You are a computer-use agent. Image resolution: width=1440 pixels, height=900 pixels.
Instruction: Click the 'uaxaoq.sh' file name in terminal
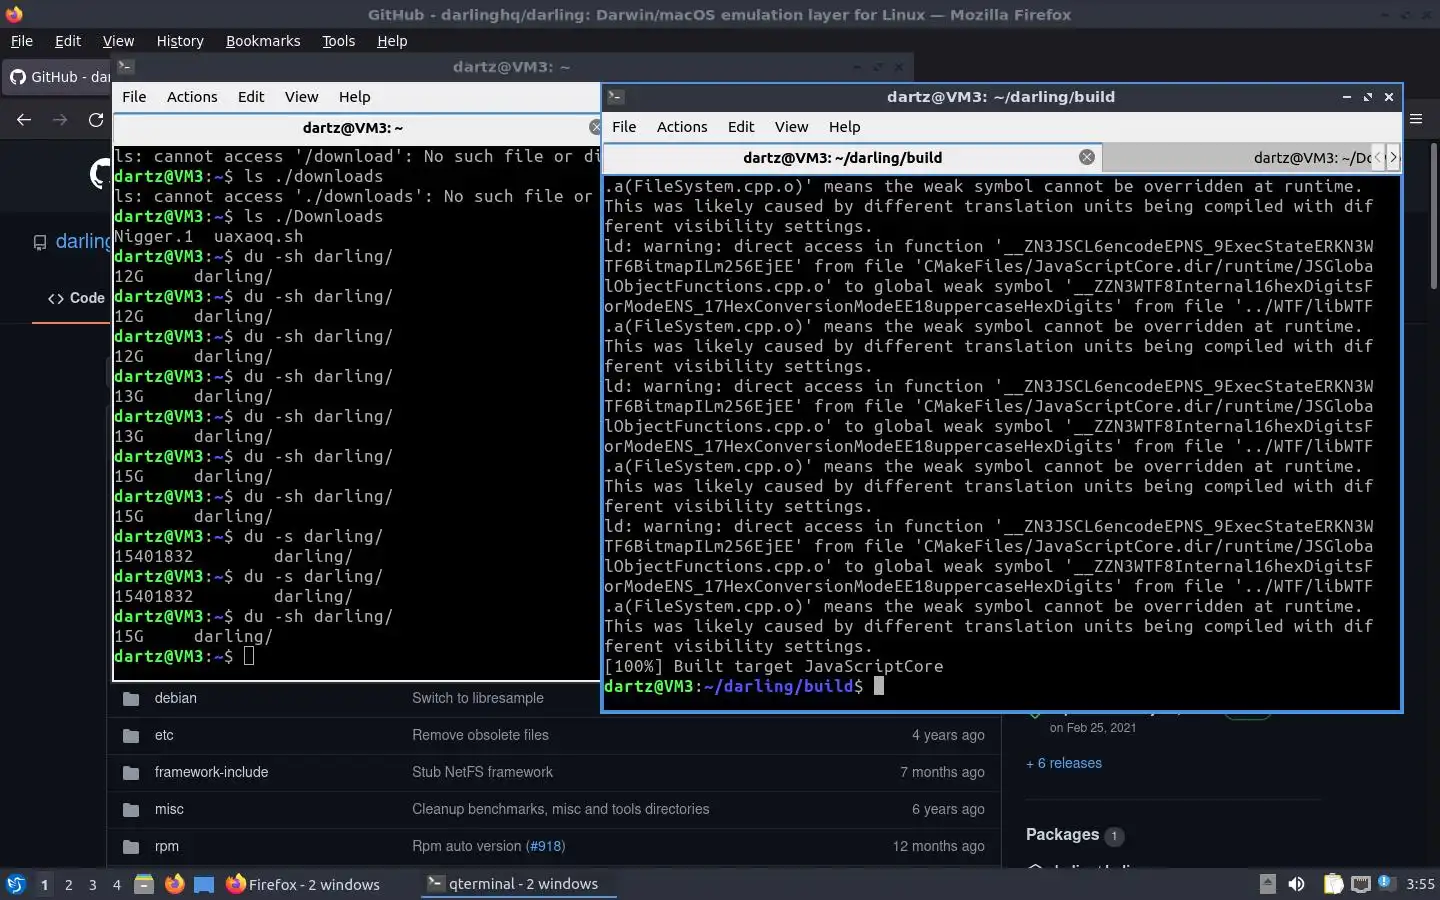[258, 236]
